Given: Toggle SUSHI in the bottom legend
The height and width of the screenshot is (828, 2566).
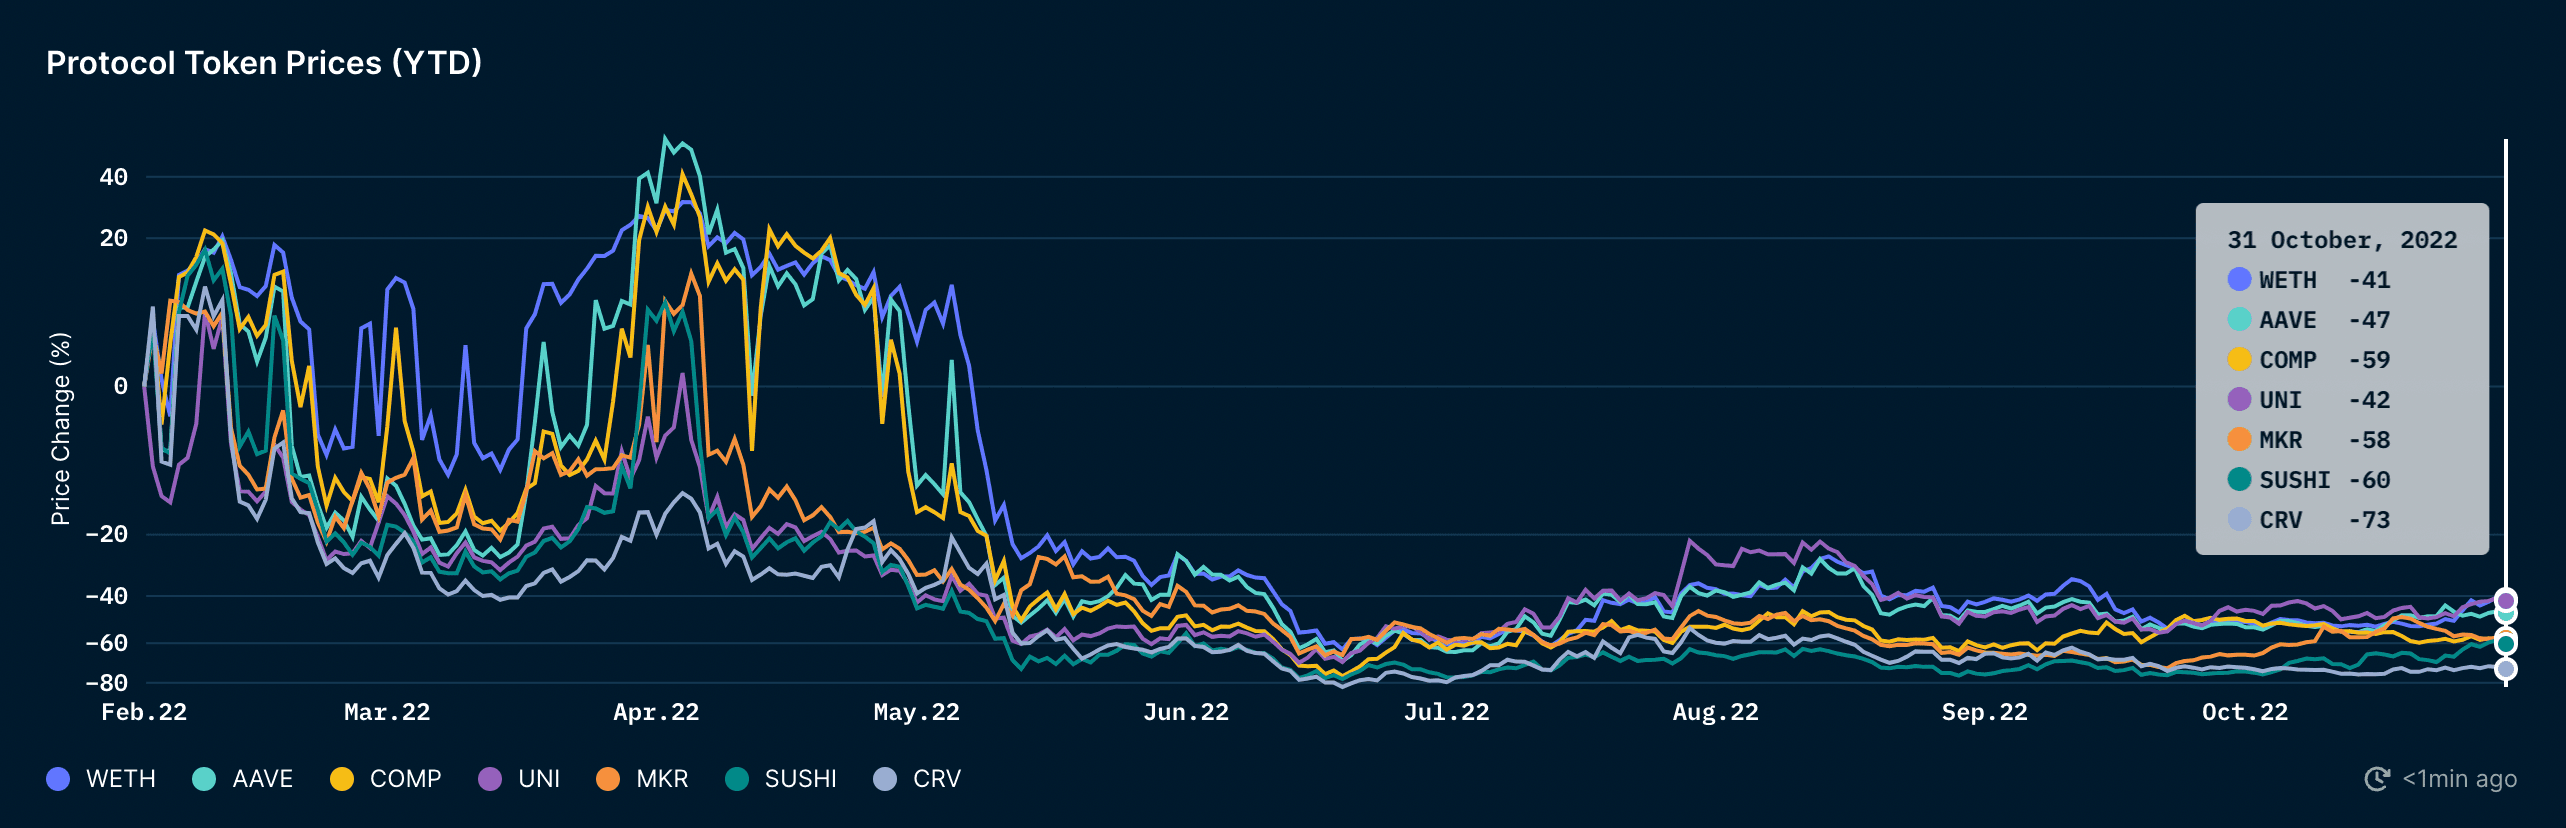Looking at the screenshot, I should click(781, 779).
